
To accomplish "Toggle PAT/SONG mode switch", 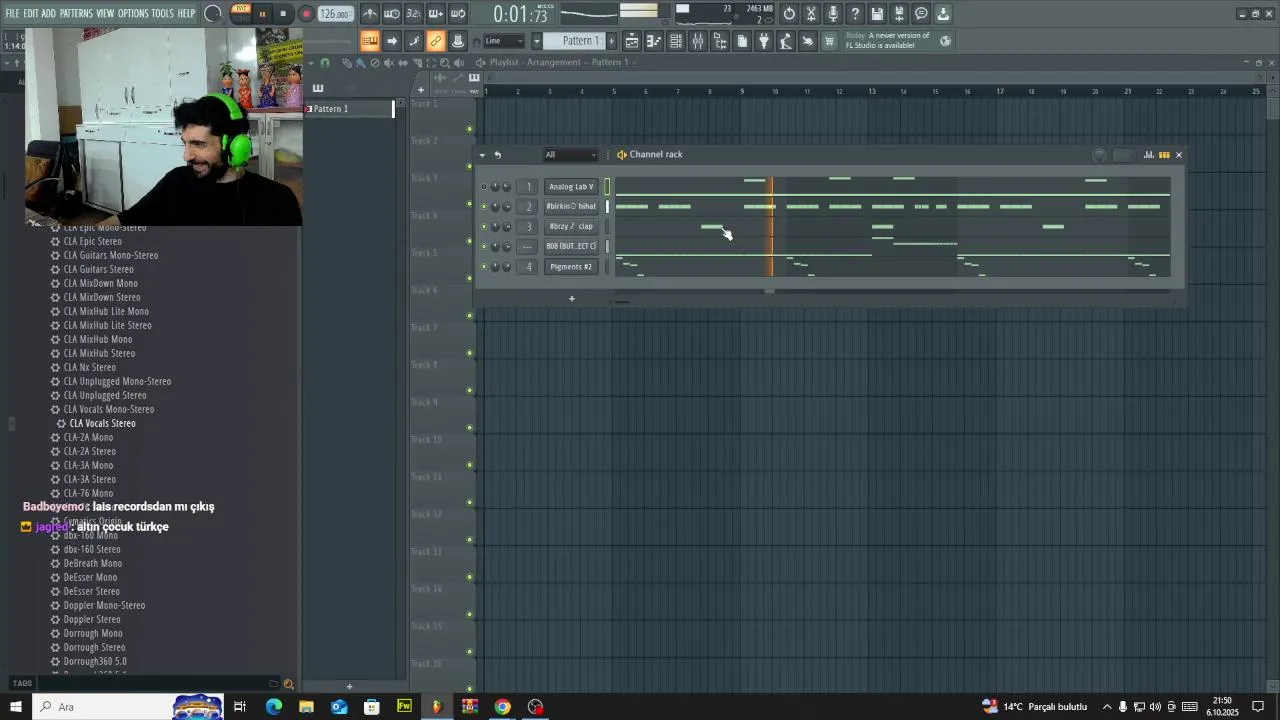I will (x=241, y=13).
